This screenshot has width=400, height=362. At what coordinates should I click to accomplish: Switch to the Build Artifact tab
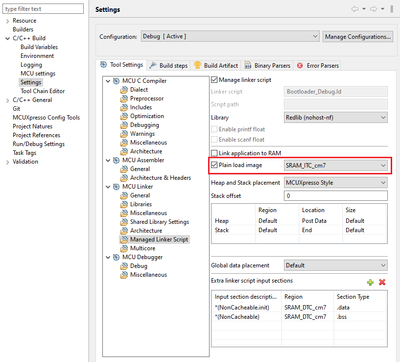coord(216,65)
